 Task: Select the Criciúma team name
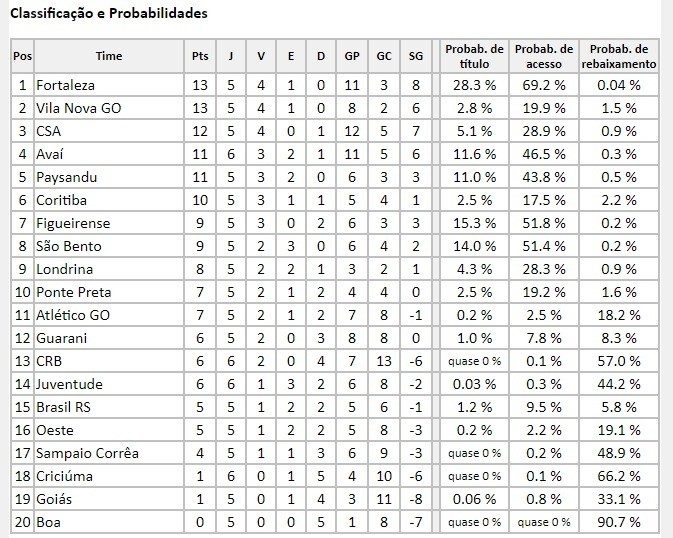tap(64, 476)
